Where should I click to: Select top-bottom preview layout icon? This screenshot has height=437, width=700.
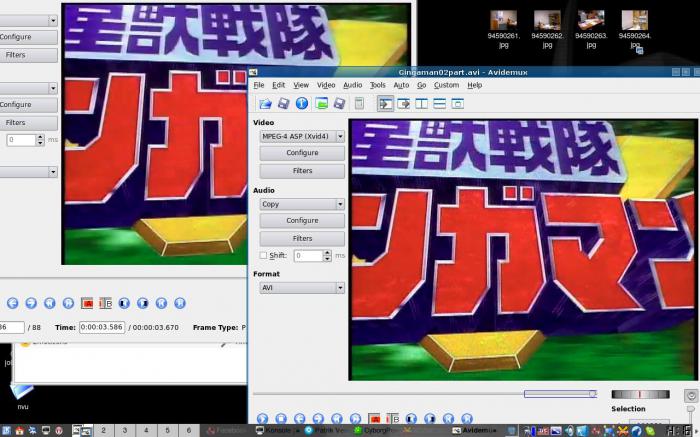click(x=439, y=104)
